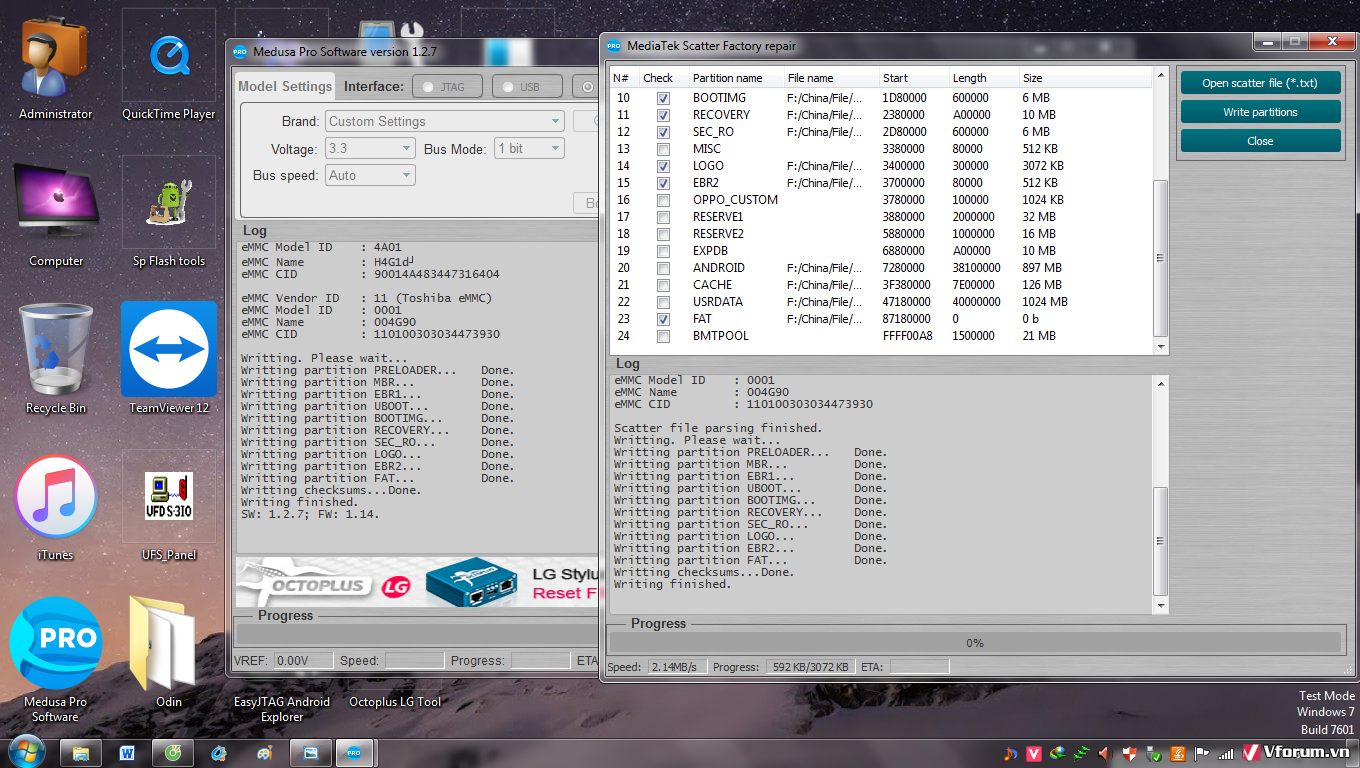Open the Brand dropdown in Medusa Pro

coord(445,121)
